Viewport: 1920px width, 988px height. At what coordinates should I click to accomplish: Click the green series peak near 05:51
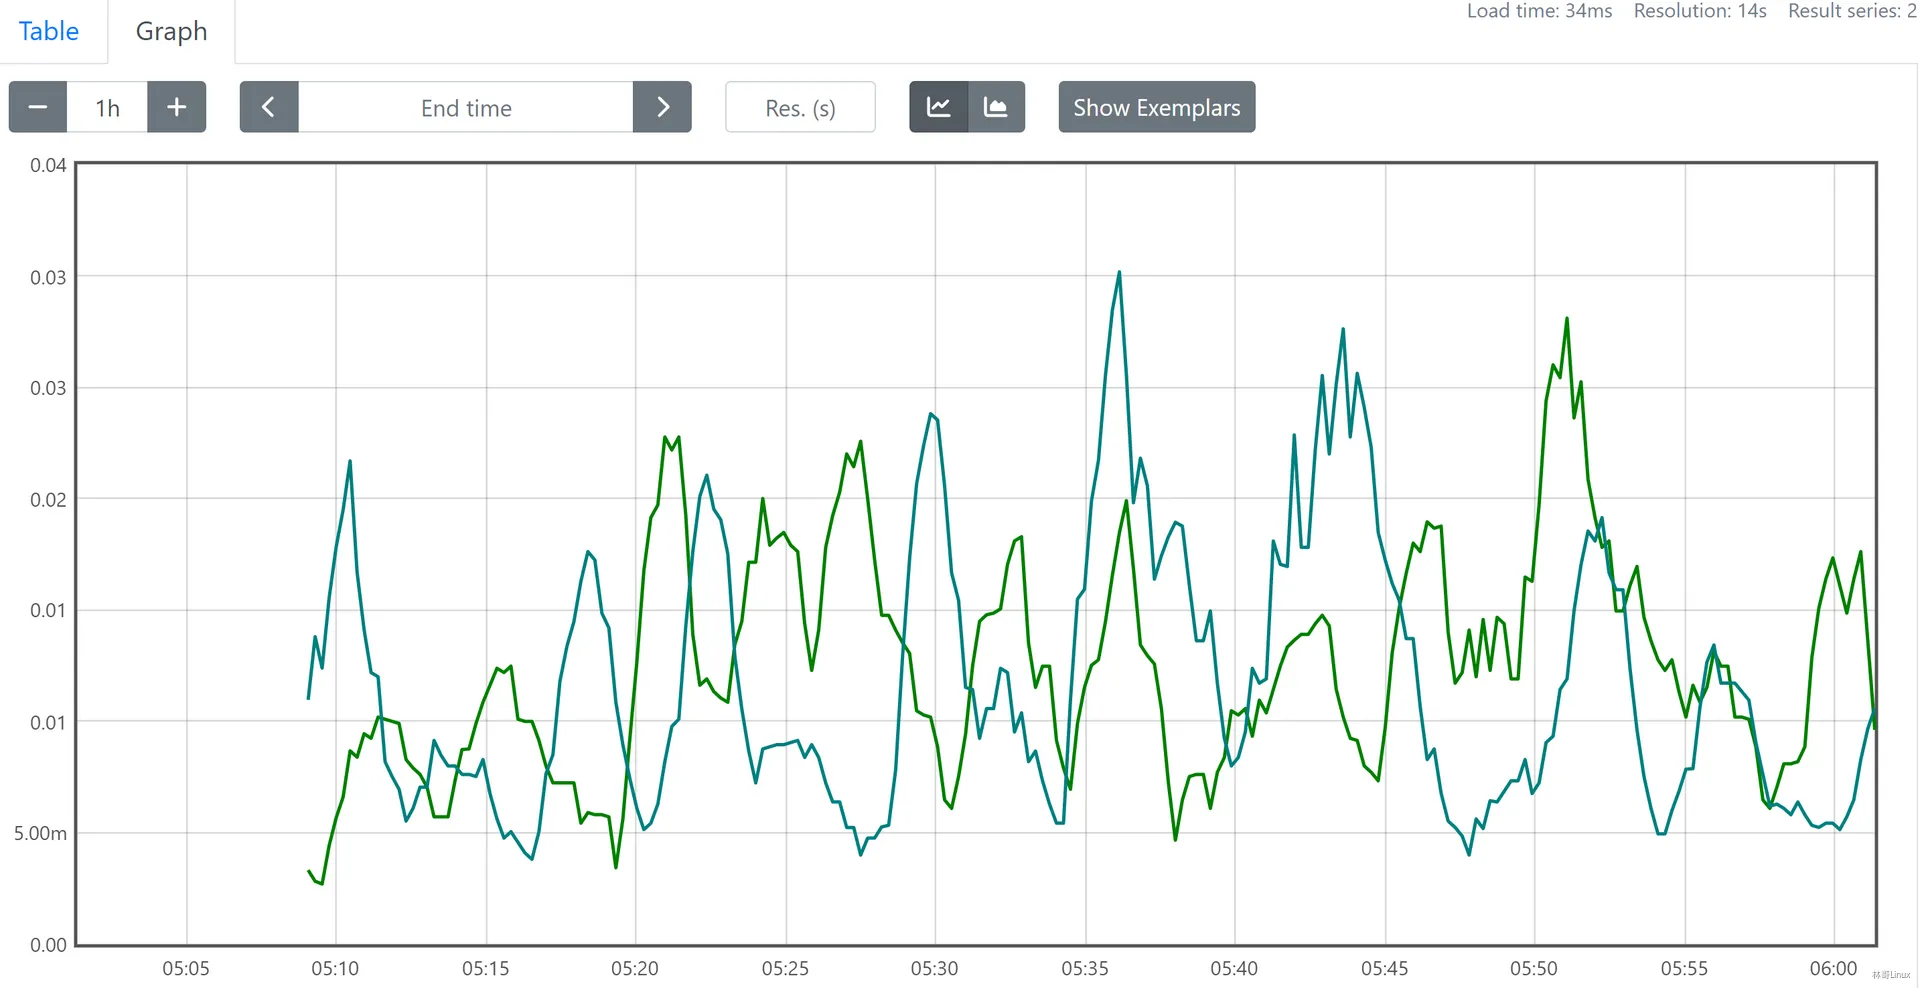(1566, 319)
